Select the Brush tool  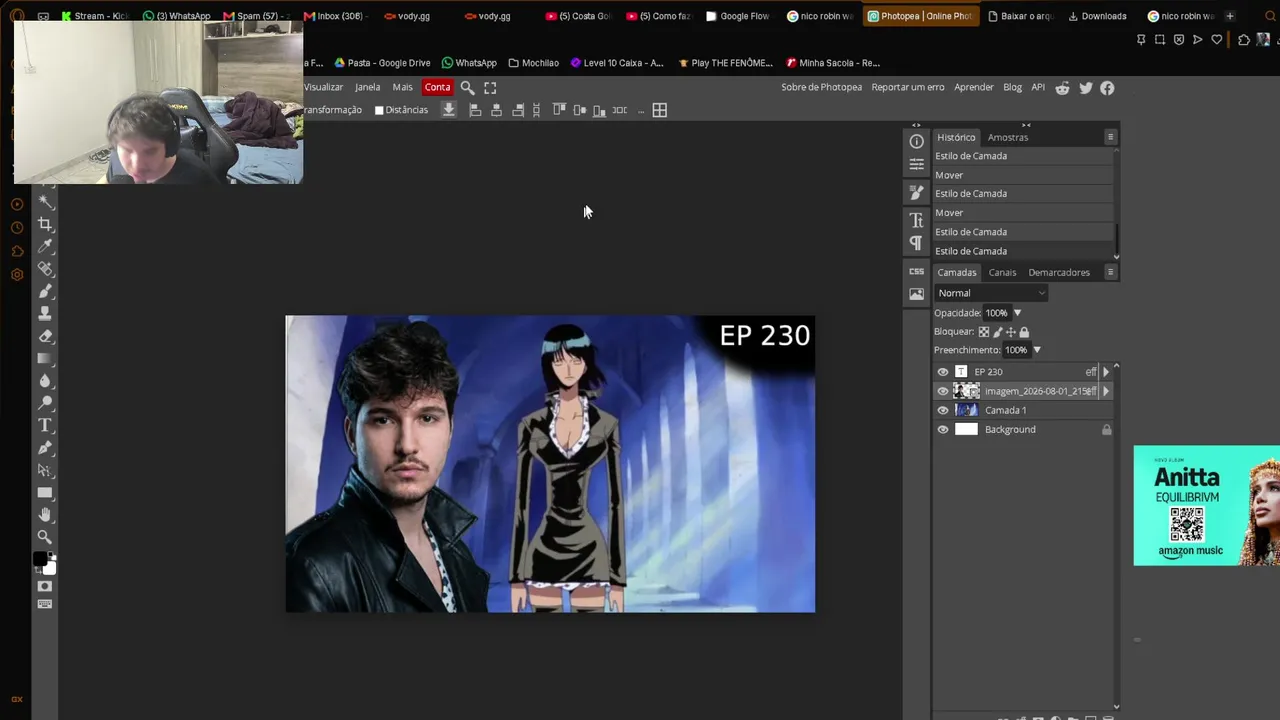click(45, 291)
